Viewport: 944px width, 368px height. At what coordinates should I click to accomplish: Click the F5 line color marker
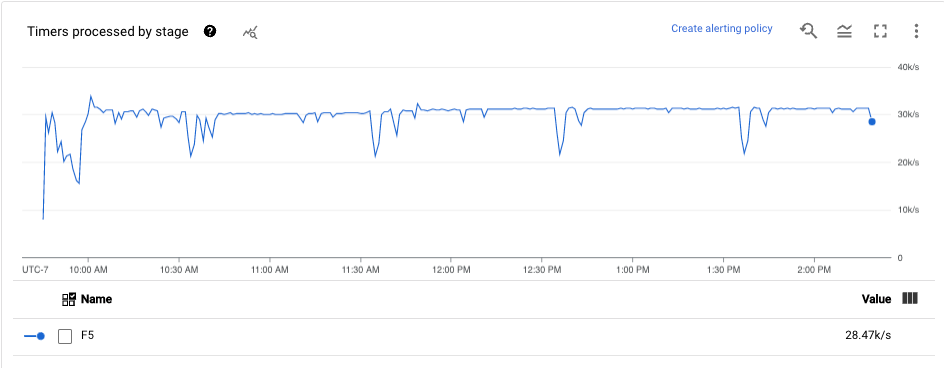pyautogui.click(x=34, y=336)
